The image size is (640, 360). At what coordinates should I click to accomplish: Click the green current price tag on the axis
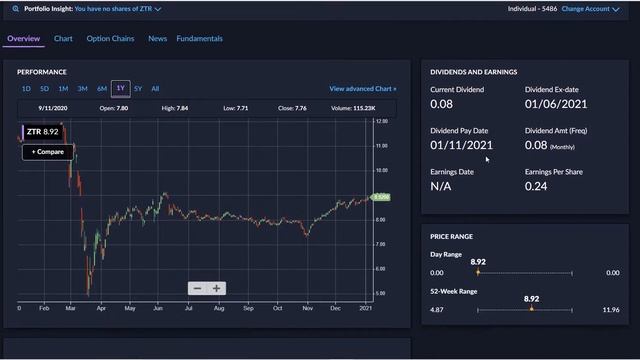pos(381,197)
